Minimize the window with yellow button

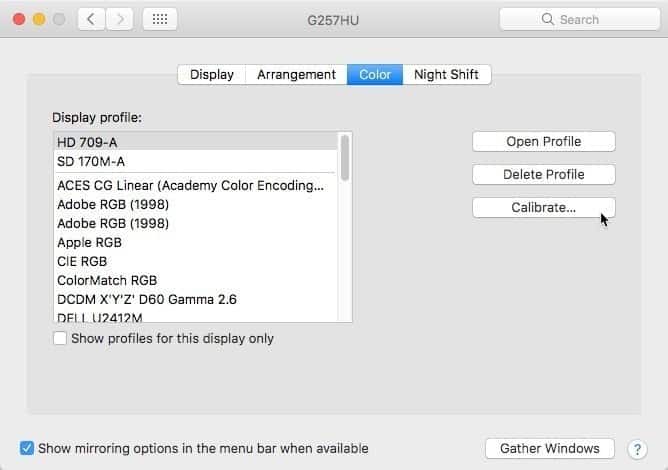39,19
